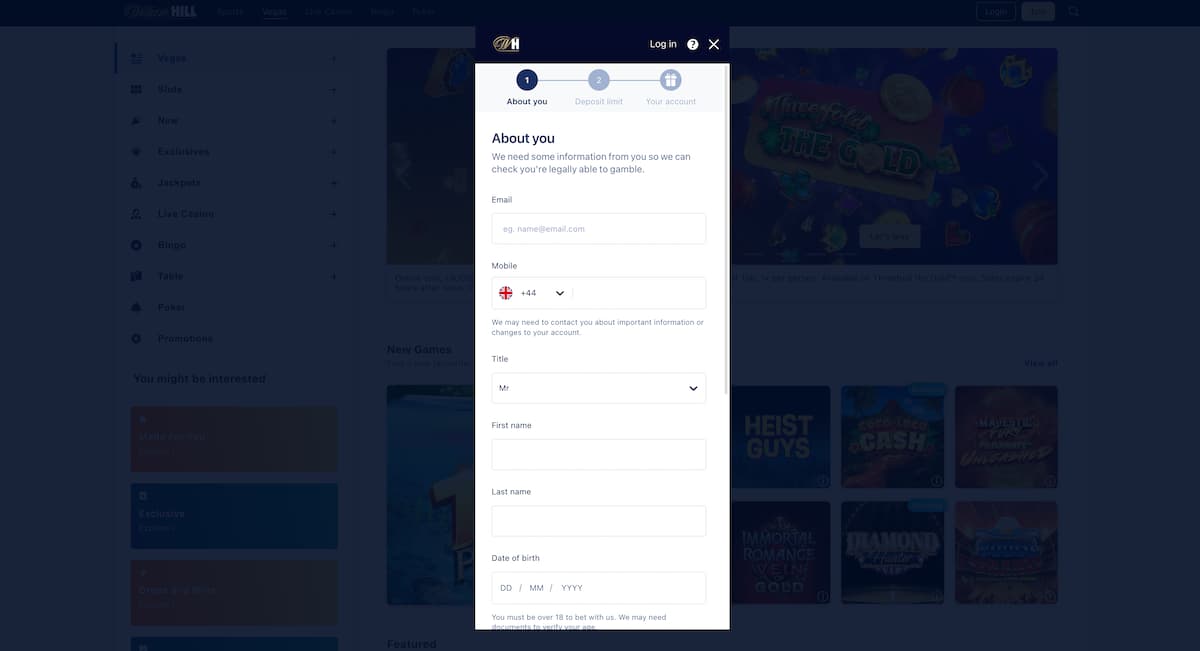Click the next arrow on the banner carousel
Screen dimensions: 1200x651
pos(1041,176)
